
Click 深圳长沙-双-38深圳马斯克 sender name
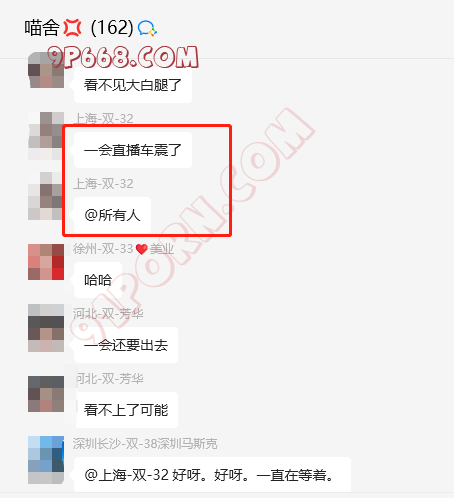pos(145,444)
